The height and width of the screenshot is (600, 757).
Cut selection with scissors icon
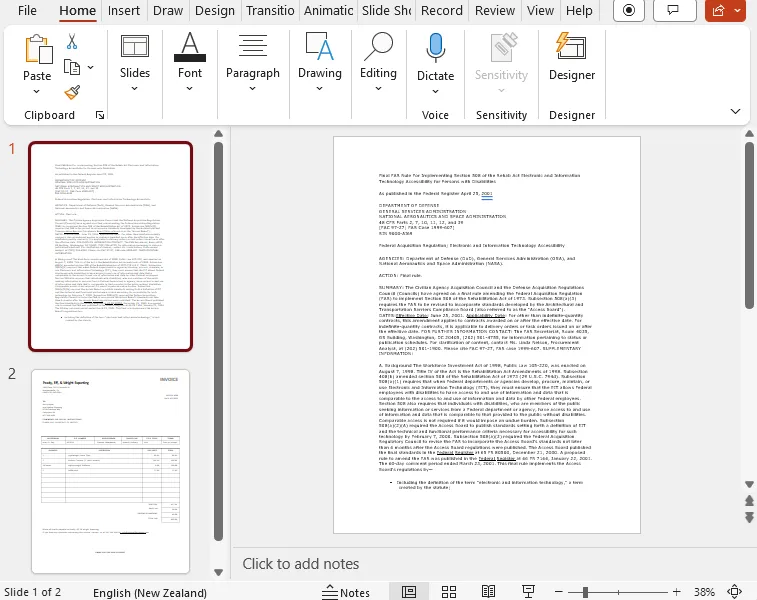[x=72, y=42]
